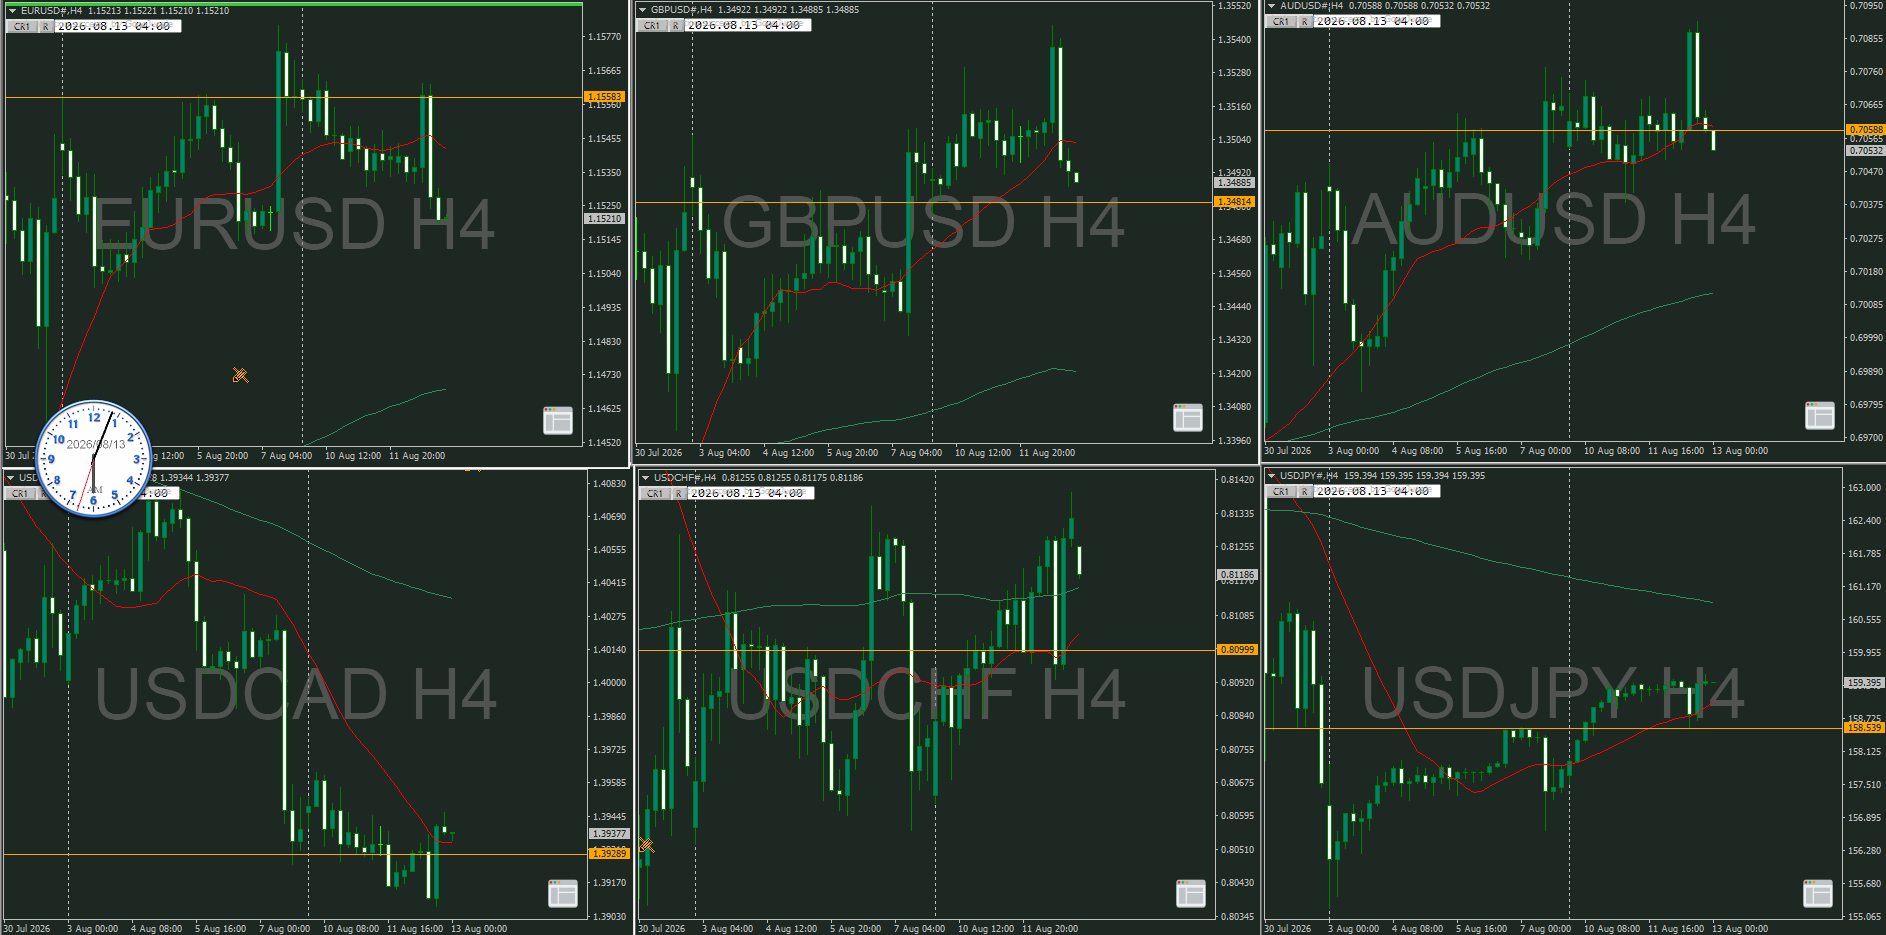Click the orange 158.539 price label on USDJPY
Viewport: 1886px width, 935px height.
pos(1865,728)
